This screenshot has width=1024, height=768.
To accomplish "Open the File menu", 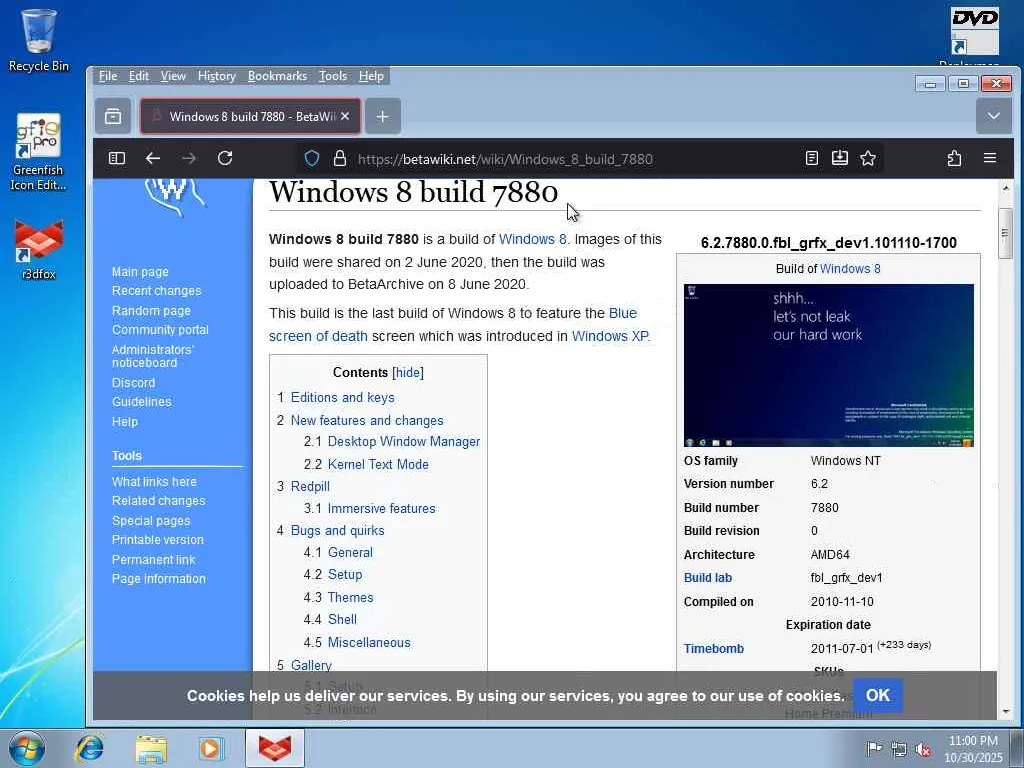I will pos(108,76).
